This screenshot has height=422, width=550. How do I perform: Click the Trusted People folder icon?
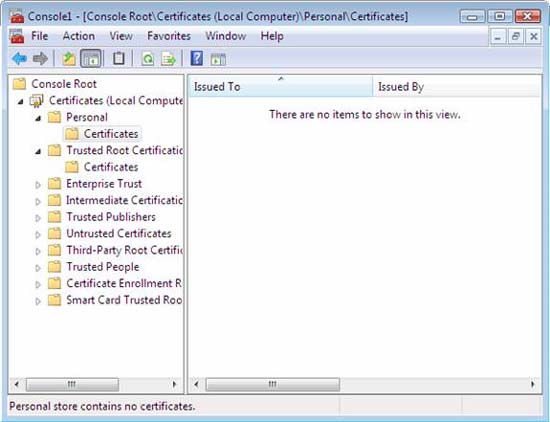click(54, 267)
